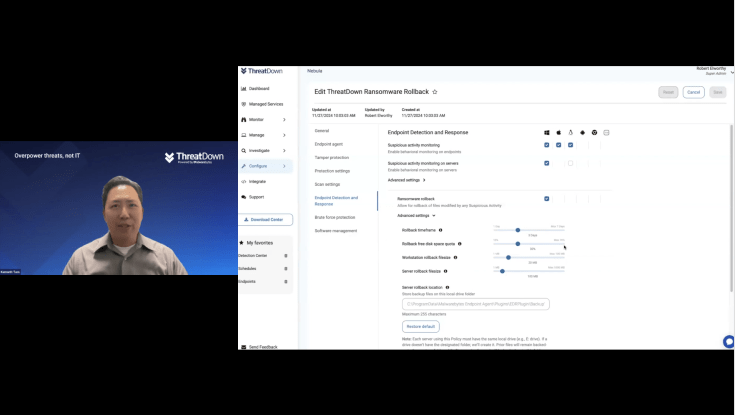Click the Android platform column icon
This screenshot has height=415, width=735.
(582, 133)
